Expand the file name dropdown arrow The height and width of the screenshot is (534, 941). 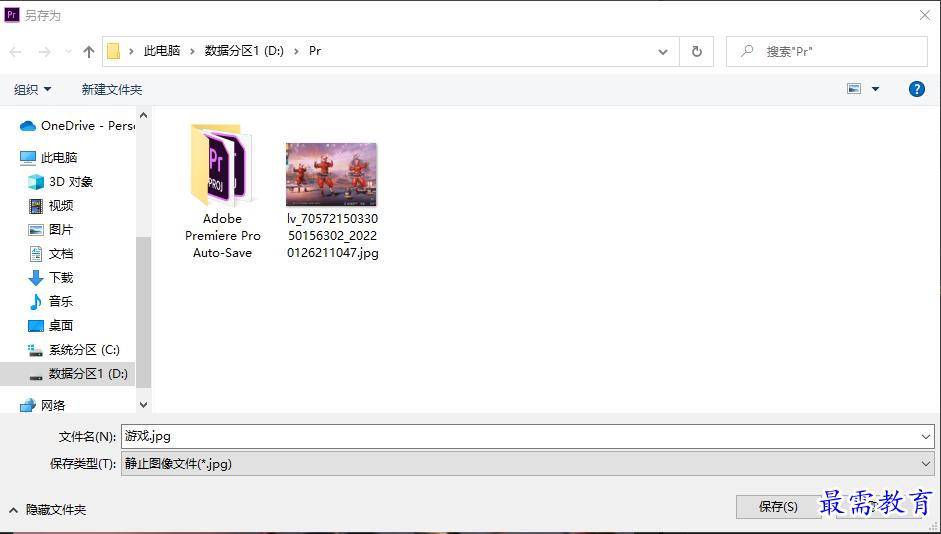pyautogui.click(x=926, y=437)
